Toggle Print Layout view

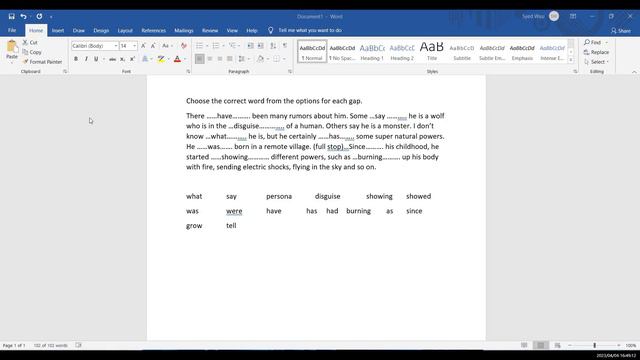coord(540,345)
